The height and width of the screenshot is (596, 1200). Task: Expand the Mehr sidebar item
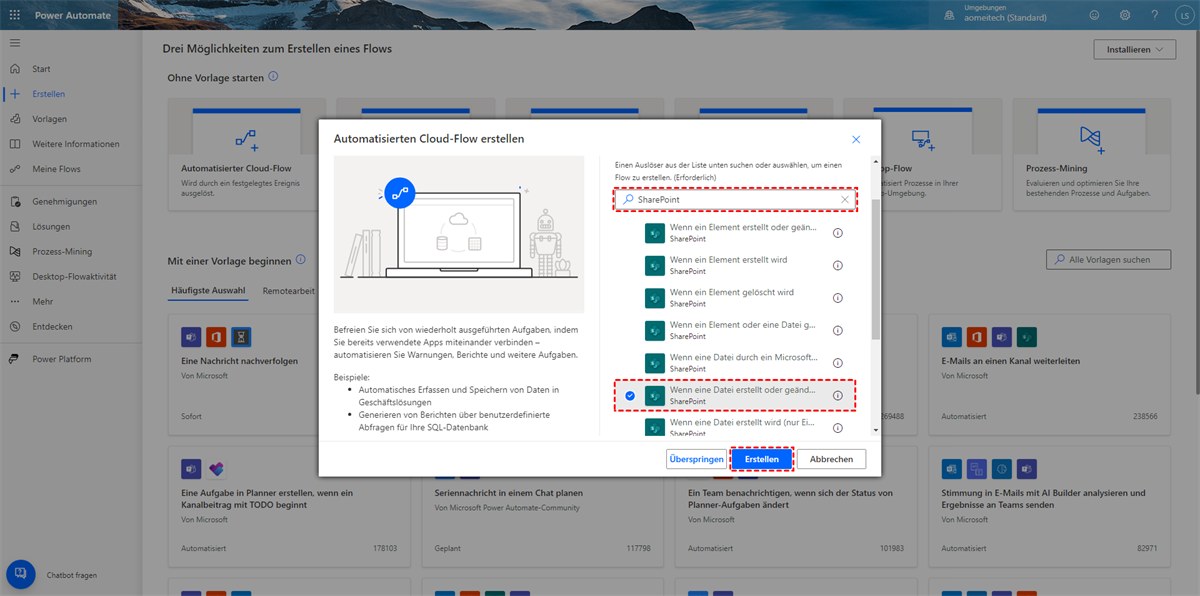click(43, 302)
